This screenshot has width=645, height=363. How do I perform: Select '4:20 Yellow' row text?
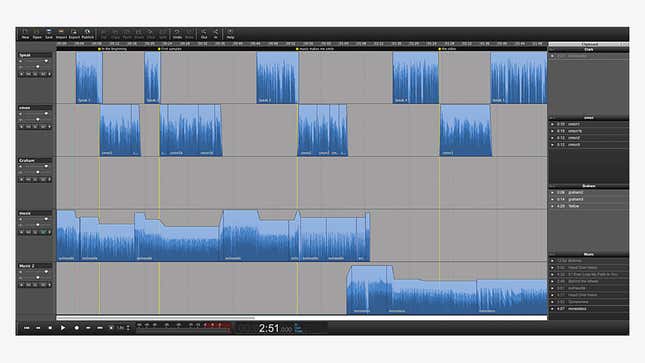pyautogui.click(x=568, y=206)
